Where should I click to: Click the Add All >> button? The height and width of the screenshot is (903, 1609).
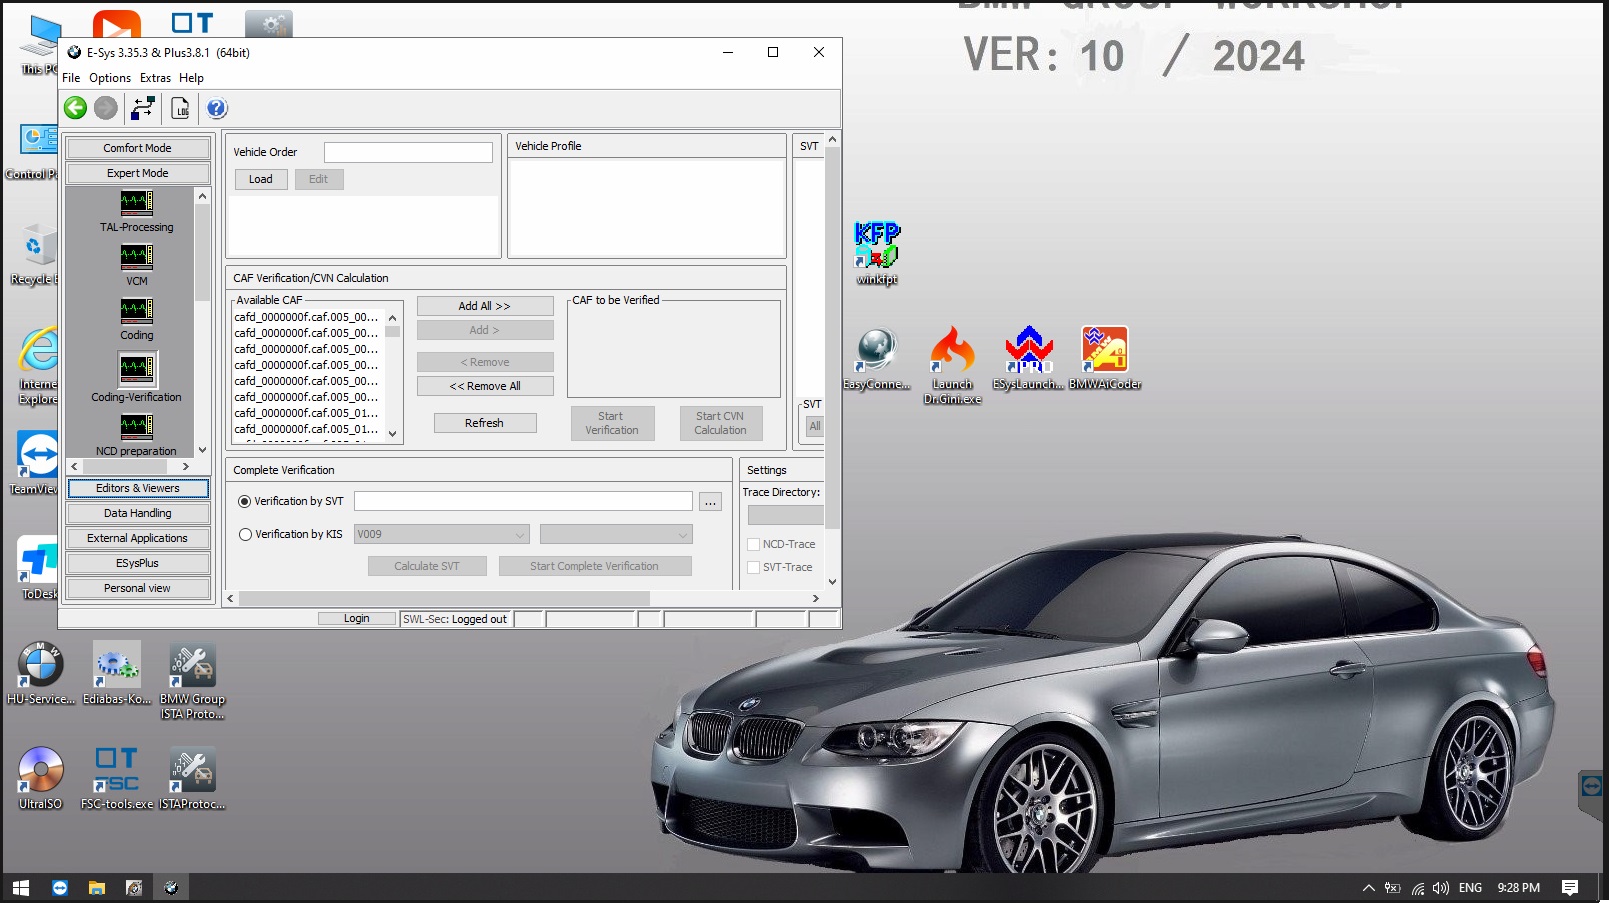click(485, 306)
